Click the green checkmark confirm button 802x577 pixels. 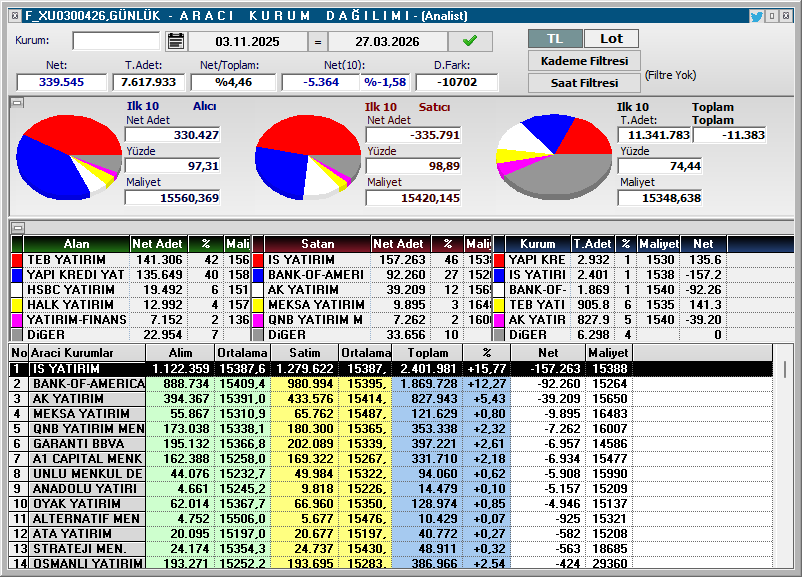(470, 41)
